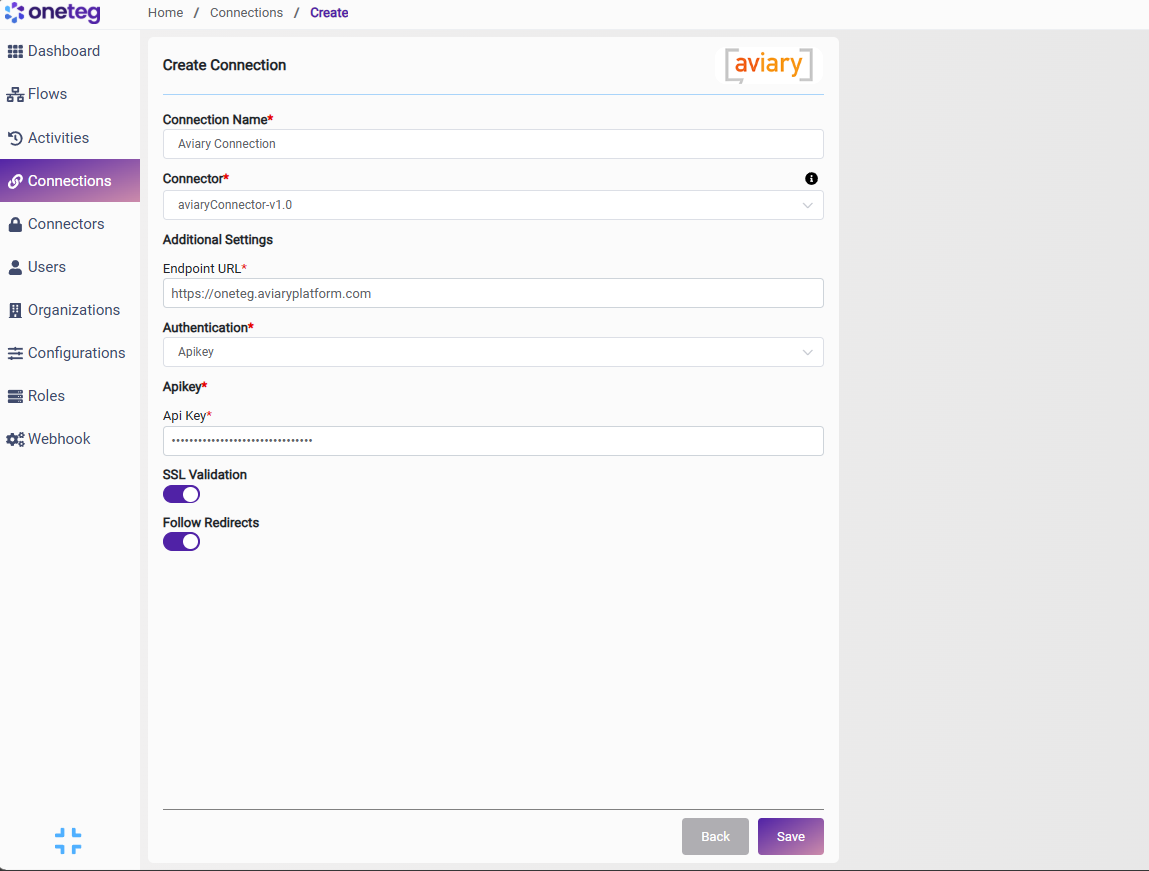Image resolution: width=1149 pixels, height=871 pixels.
Task: Open the Authentication dropdown showing Apikey
Action: click(x=493, y=352)
